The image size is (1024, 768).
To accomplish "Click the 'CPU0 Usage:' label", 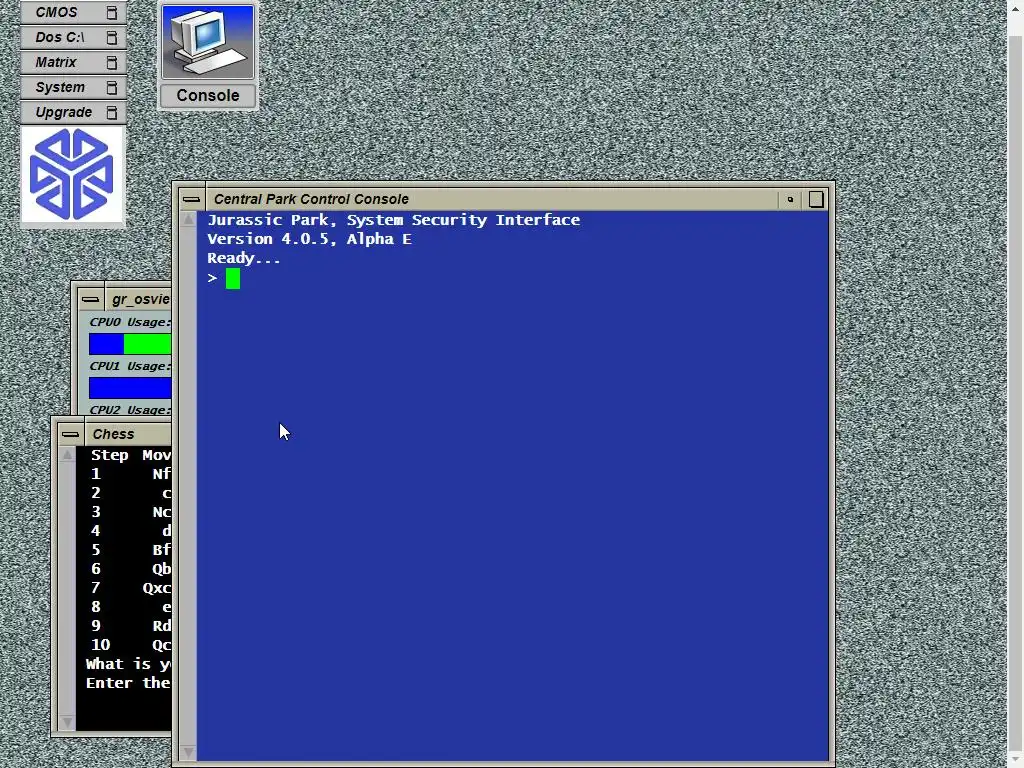I will tap(130, 322).
